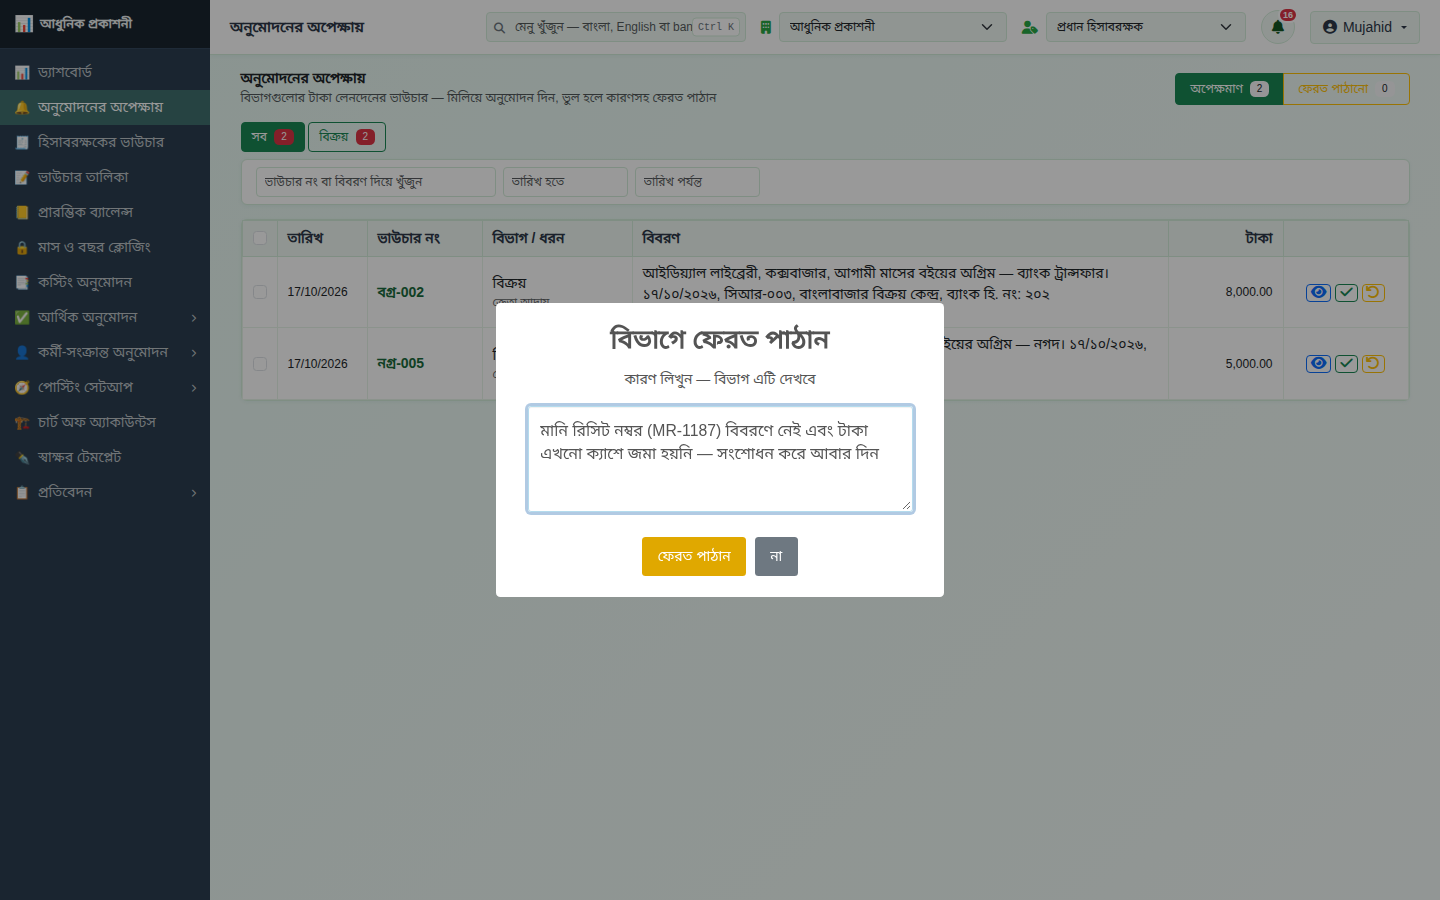
Task: Toggle the select-all checkbox in table header
Action: pyautogui.click(x=260, y=238)
